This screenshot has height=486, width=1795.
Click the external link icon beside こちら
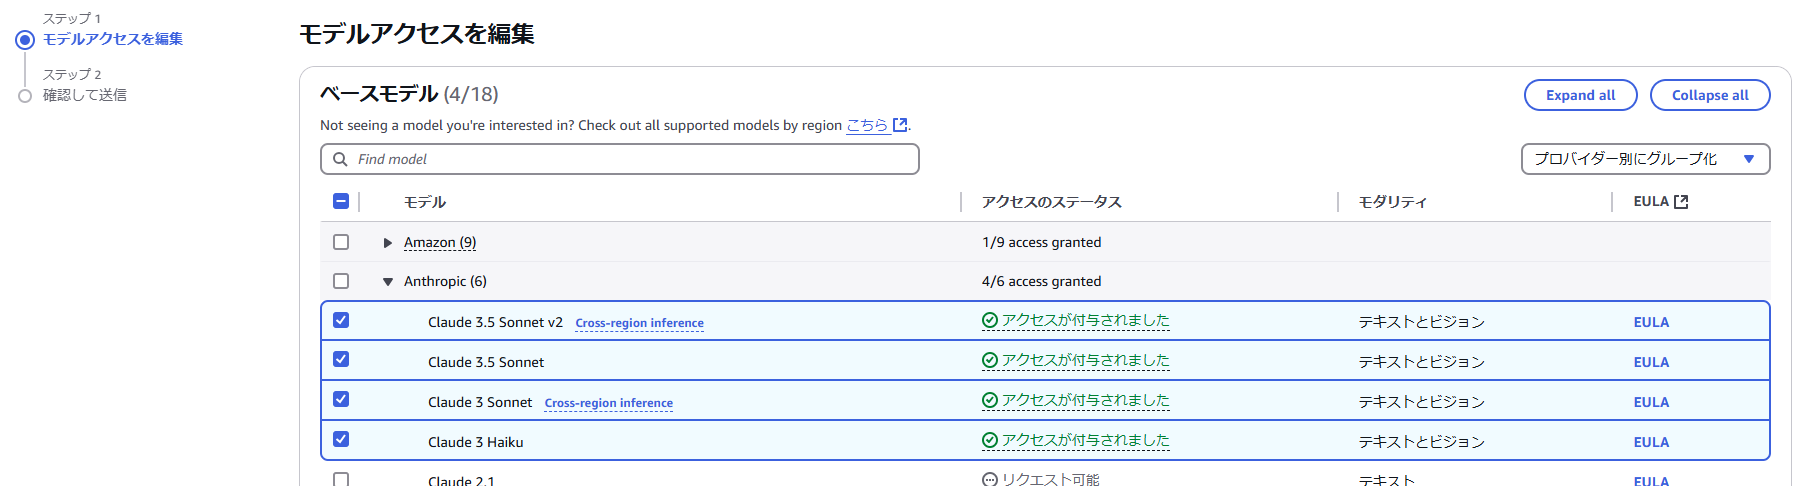(900, 125)
